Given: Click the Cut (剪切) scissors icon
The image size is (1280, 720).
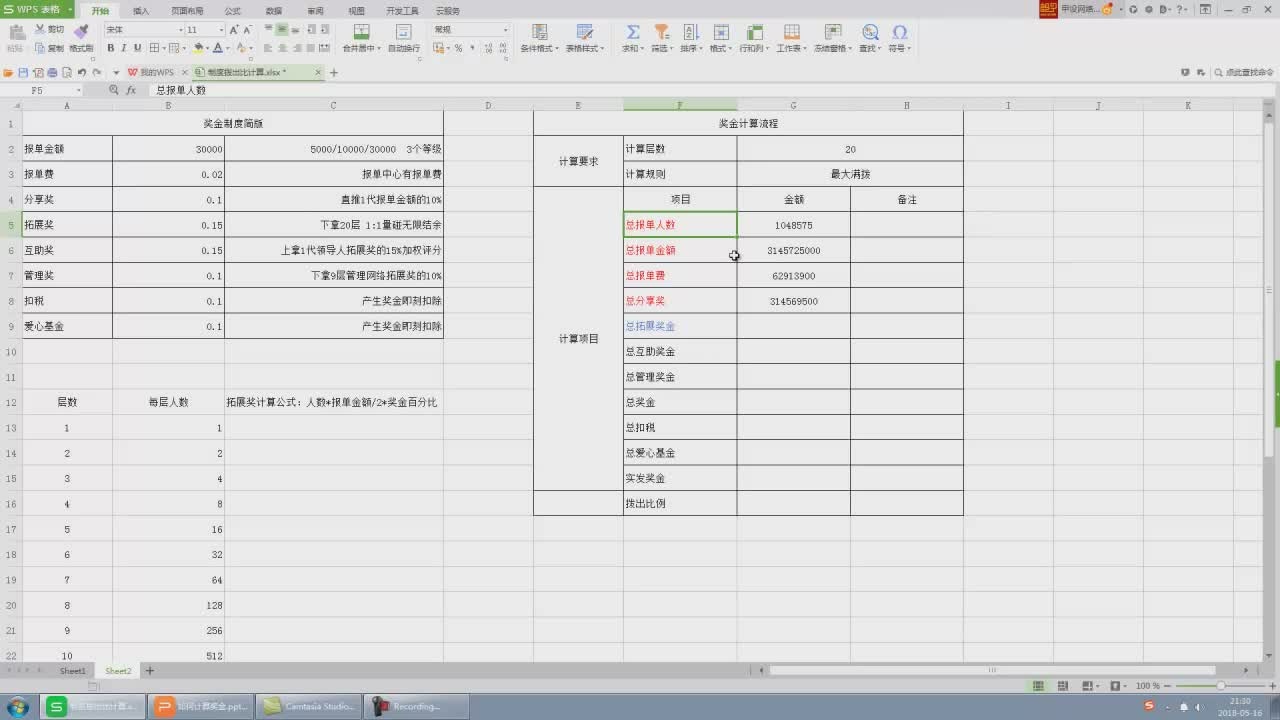Looking at the screenshot, I should click(40, 30).
